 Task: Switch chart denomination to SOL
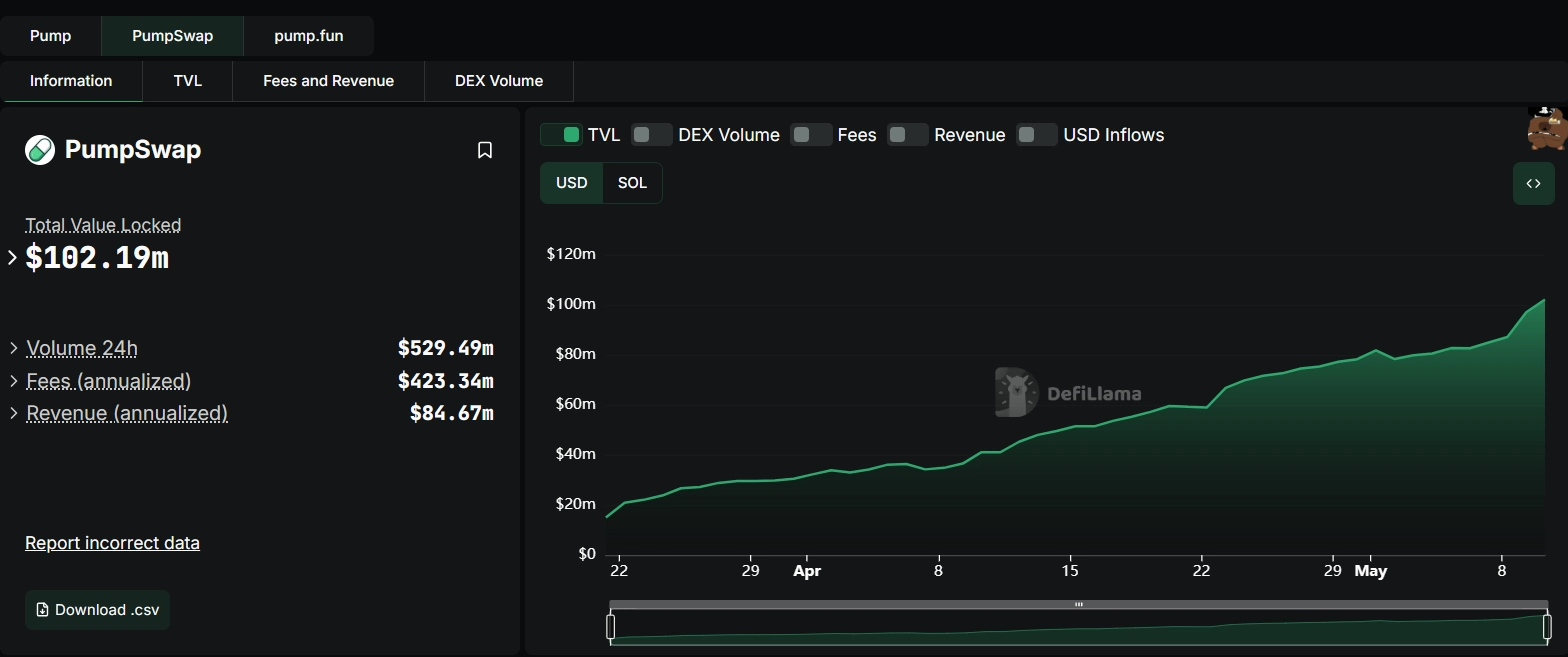632,183
